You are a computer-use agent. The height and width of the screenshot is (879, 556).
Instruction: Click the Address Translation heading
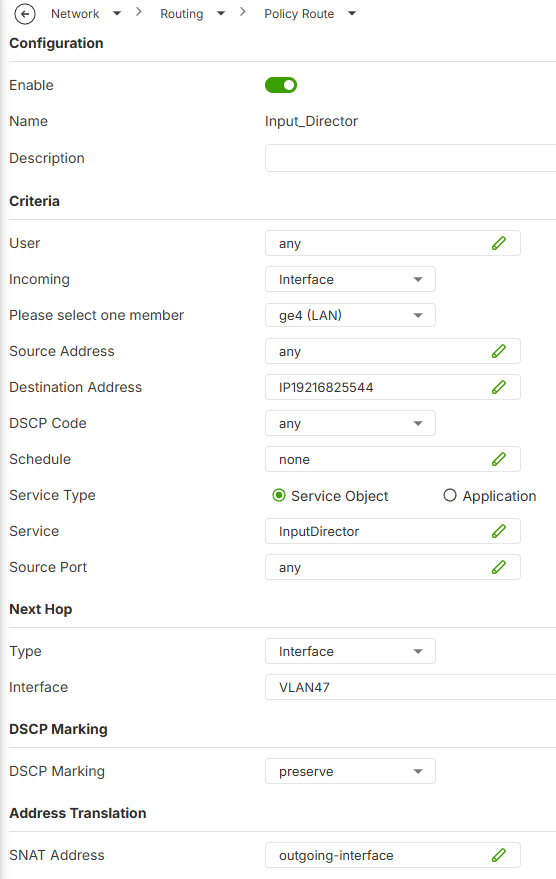78,813
